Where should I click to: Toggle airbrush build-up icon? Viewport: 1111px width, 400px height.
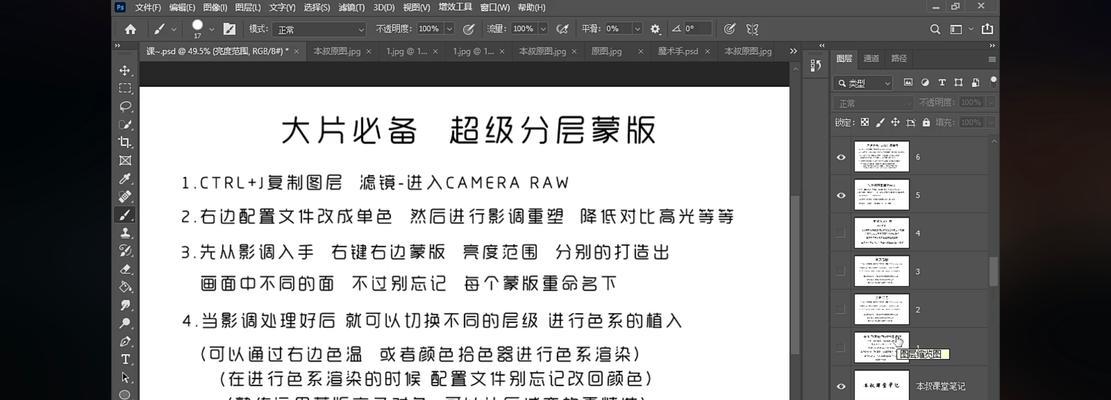tap(563, 29)
